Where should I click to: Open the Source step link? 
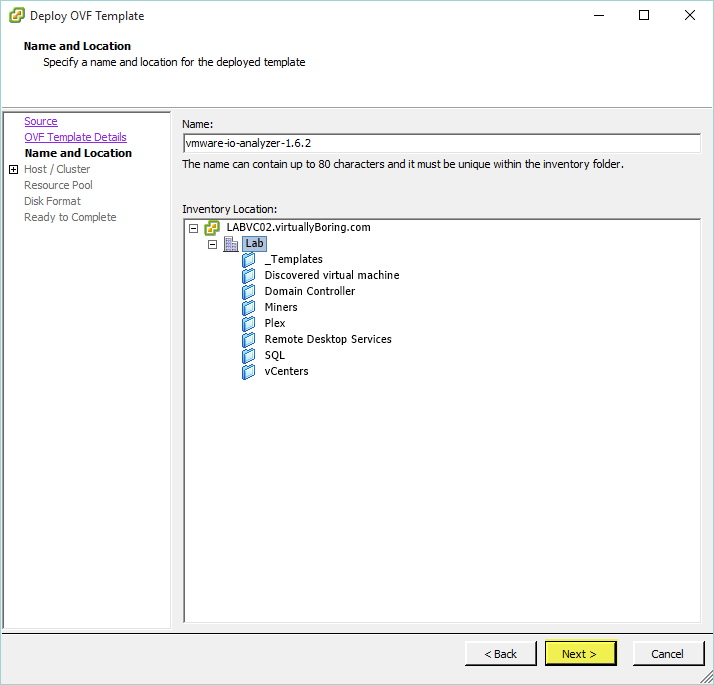pyautogui.click(x=41, y=121)
